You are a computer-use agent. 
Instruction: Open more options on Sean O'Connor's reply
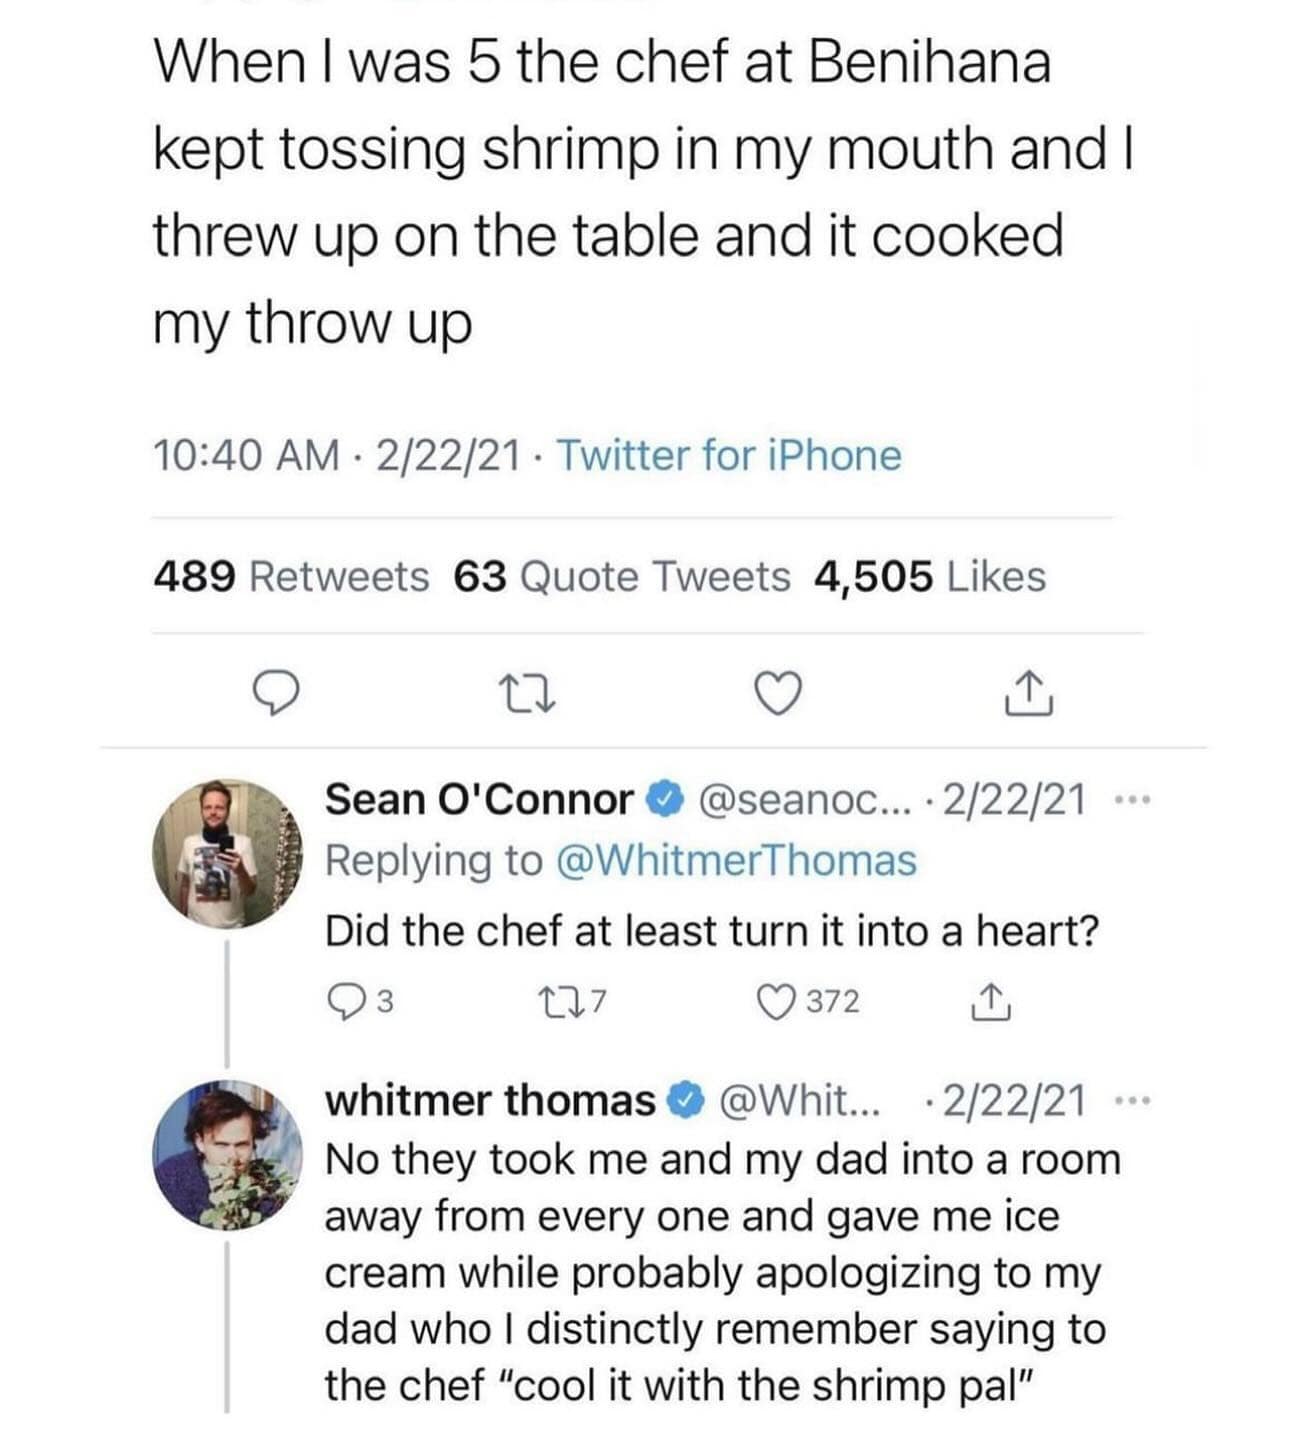(x=1132, y=800)
